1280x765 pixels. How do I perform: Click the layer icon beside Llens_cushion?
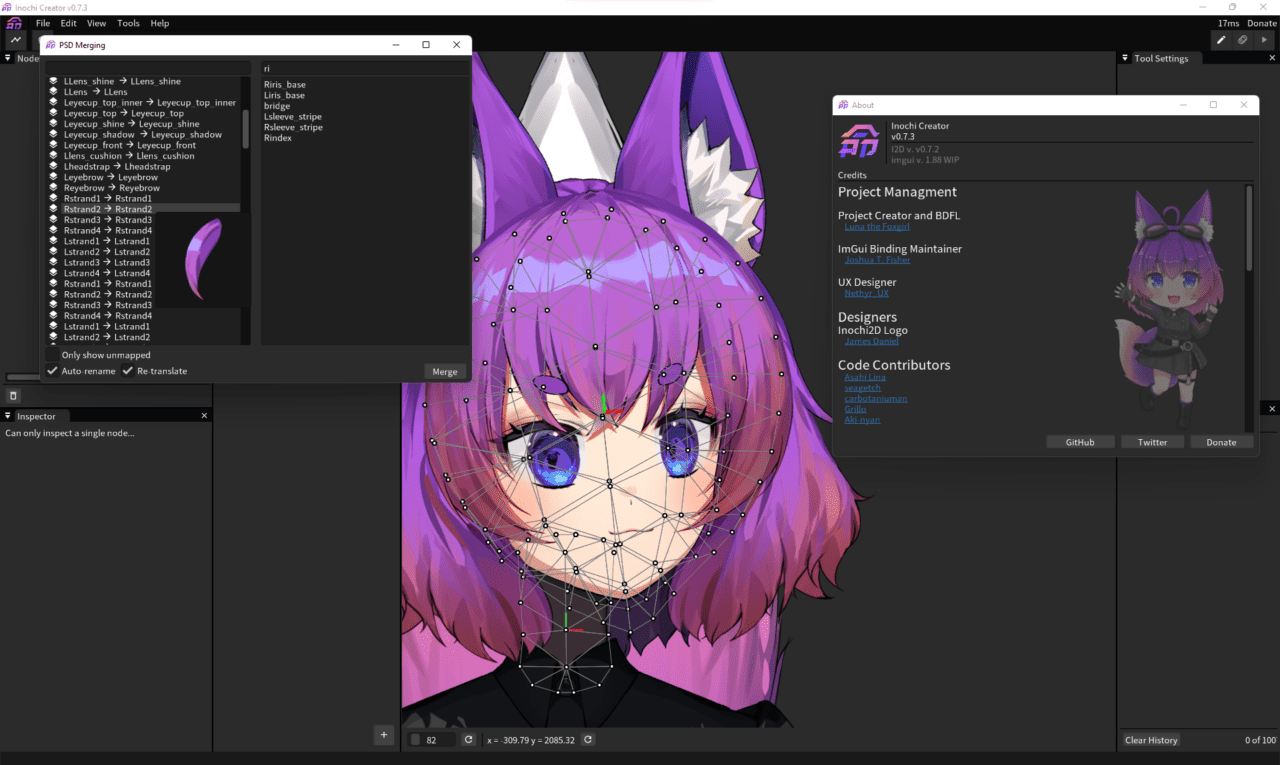[x=54, y=156]
